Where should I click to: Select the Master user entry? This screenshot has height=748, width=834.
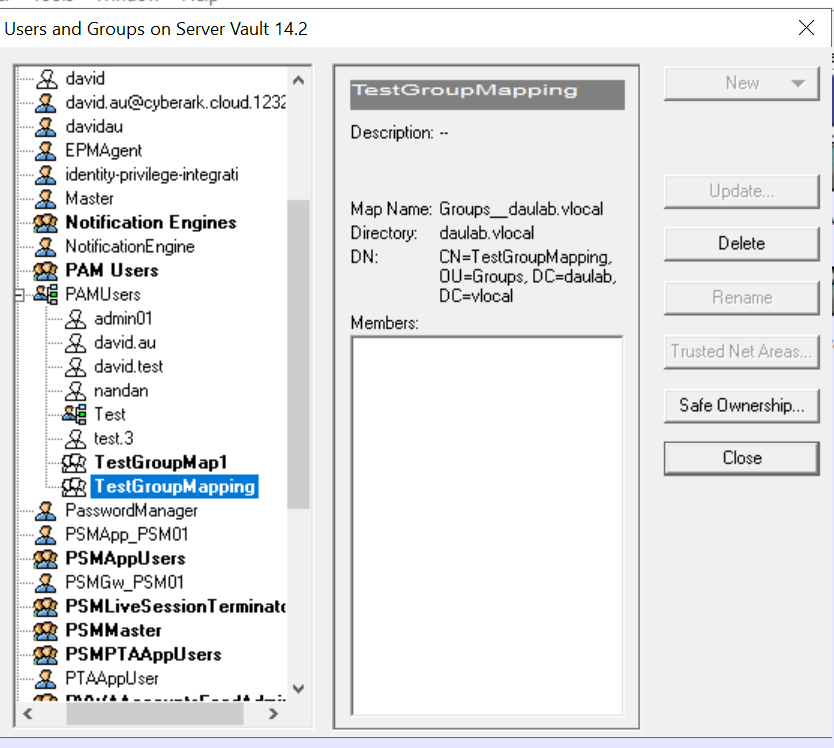coord(89,198)
